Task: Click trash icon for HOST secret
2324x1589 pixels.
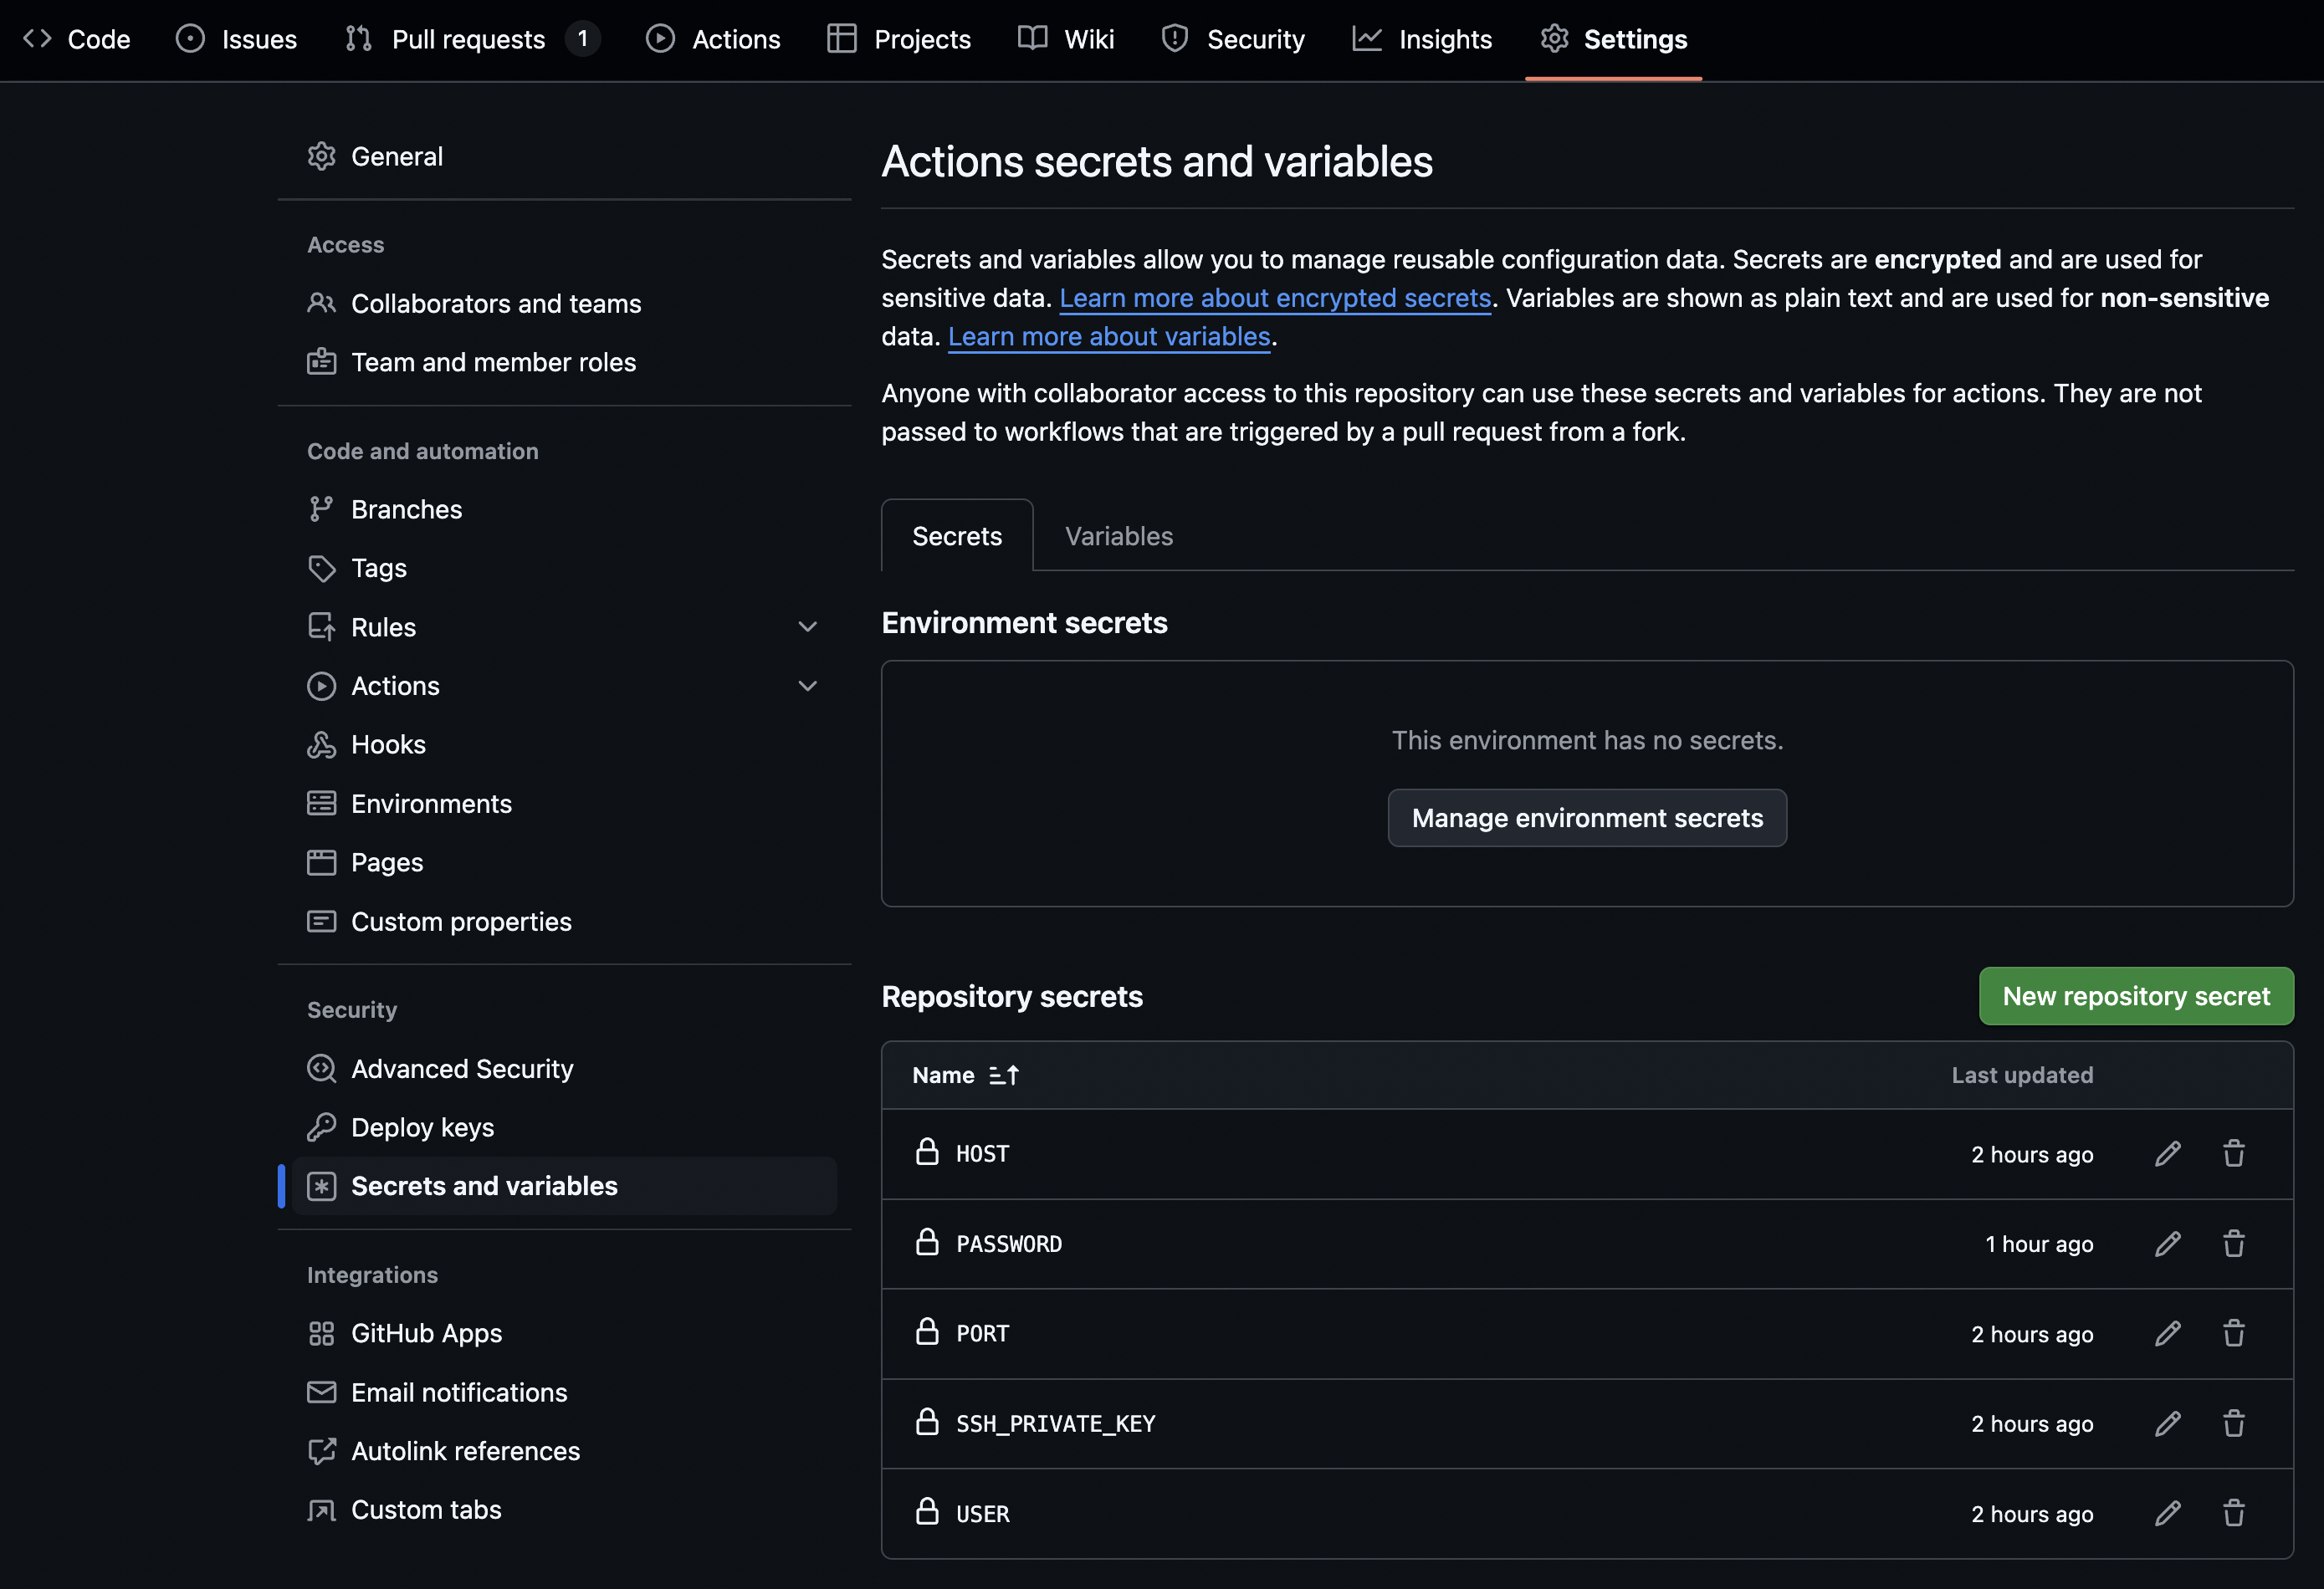Action: (x=2233, y=1153)
